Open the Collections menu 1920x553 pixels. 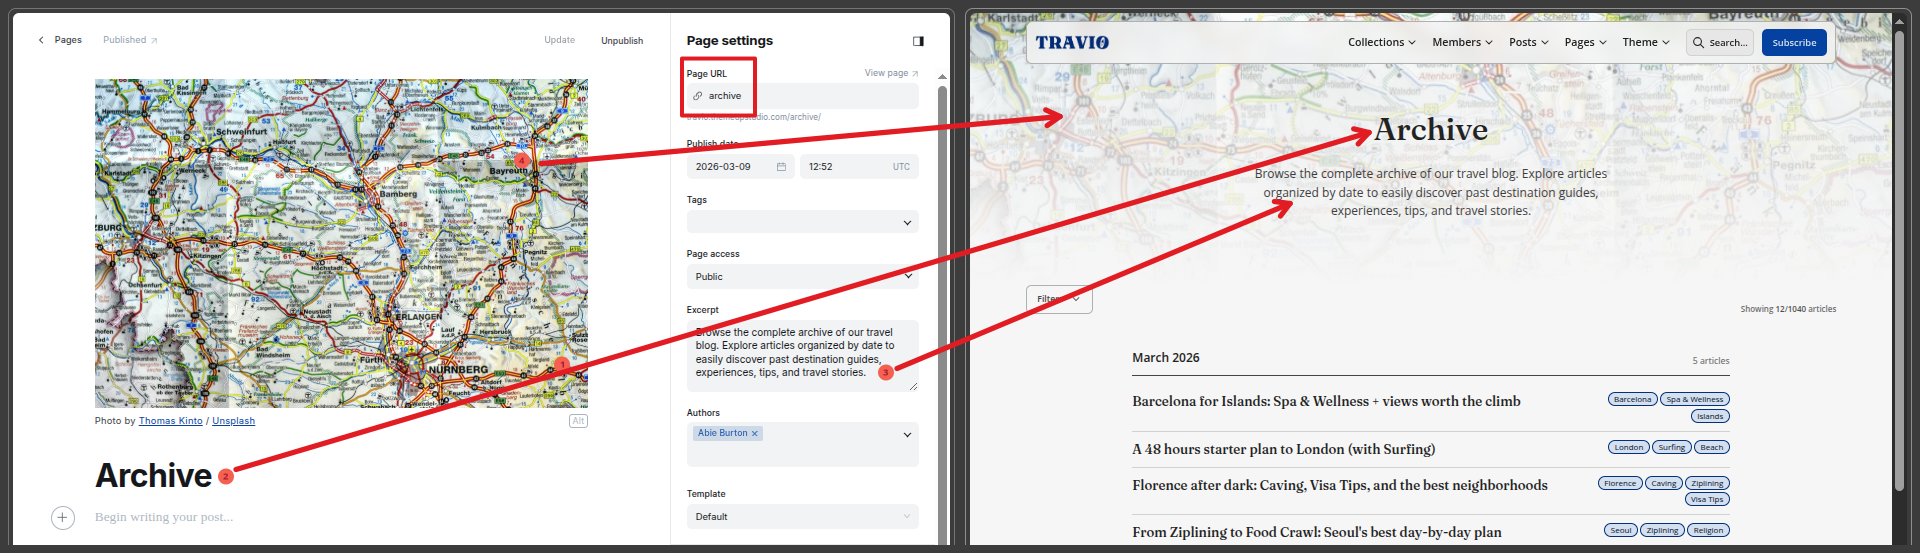1381,43
